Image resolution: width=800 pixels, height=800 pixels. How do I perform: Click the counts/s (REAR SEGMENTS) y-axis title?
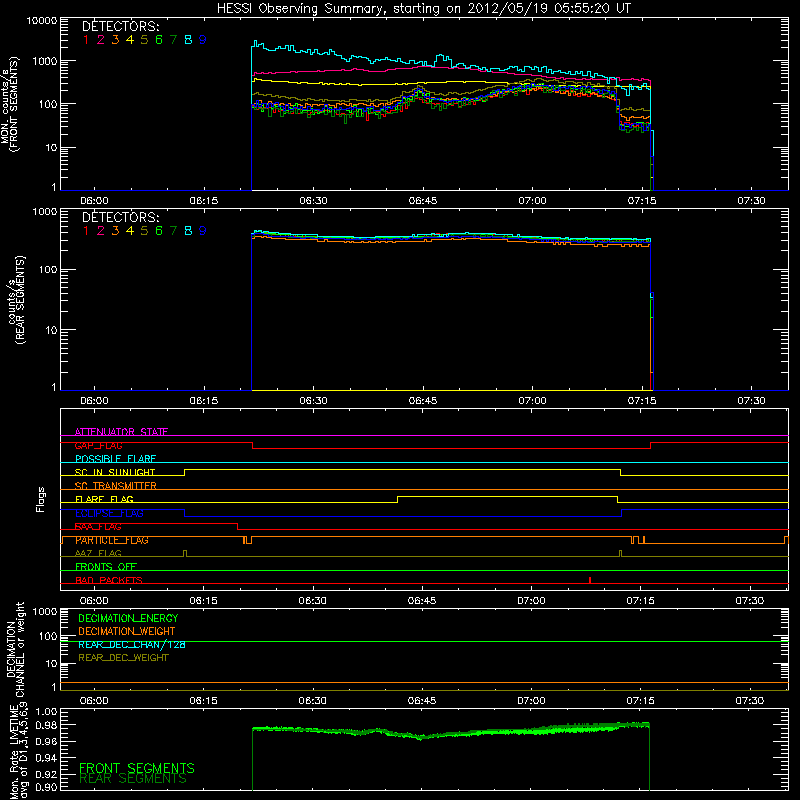[x=16, y=300]
